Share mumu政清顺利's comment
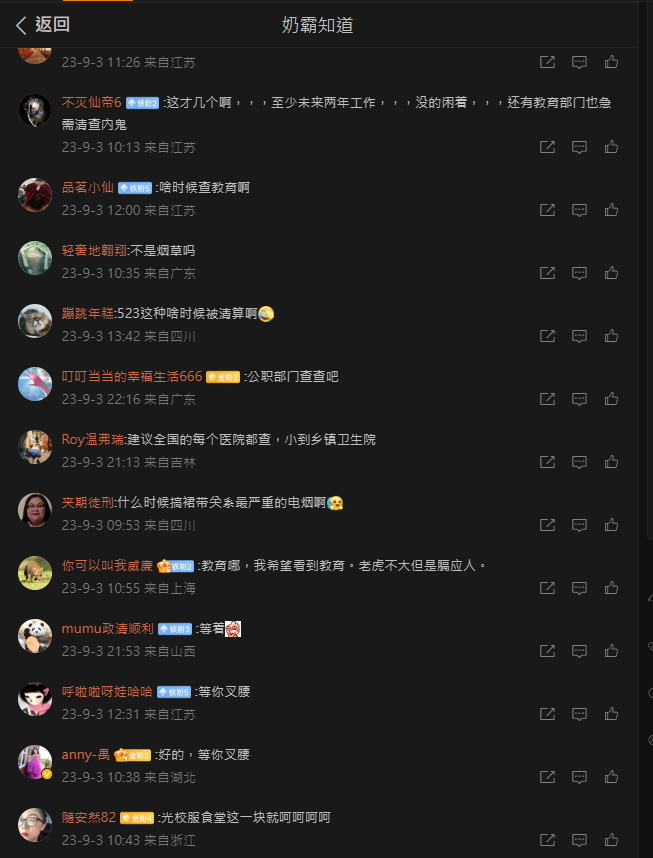This screenshot has width=653, height=858. [547, 651]
